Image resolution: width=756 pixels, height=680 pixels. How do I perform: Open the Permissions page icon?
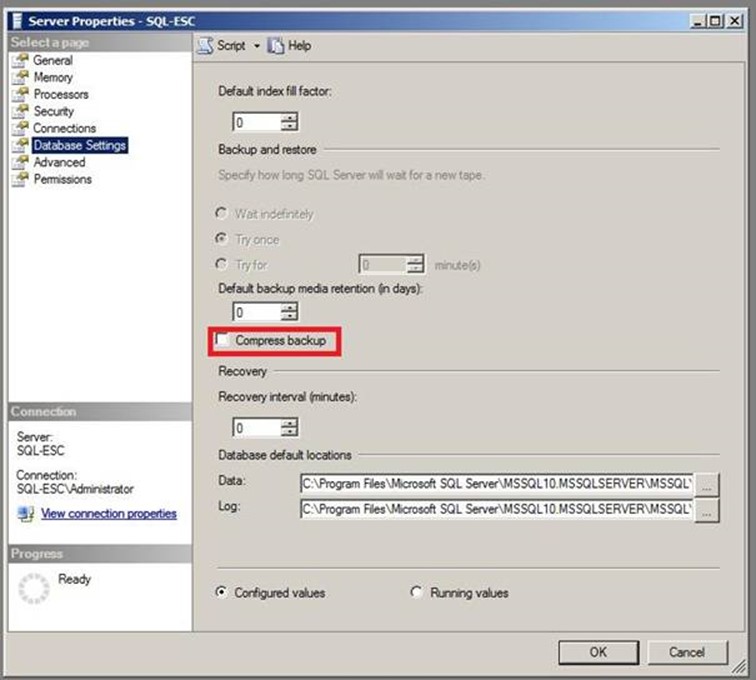tap(19, 180)
